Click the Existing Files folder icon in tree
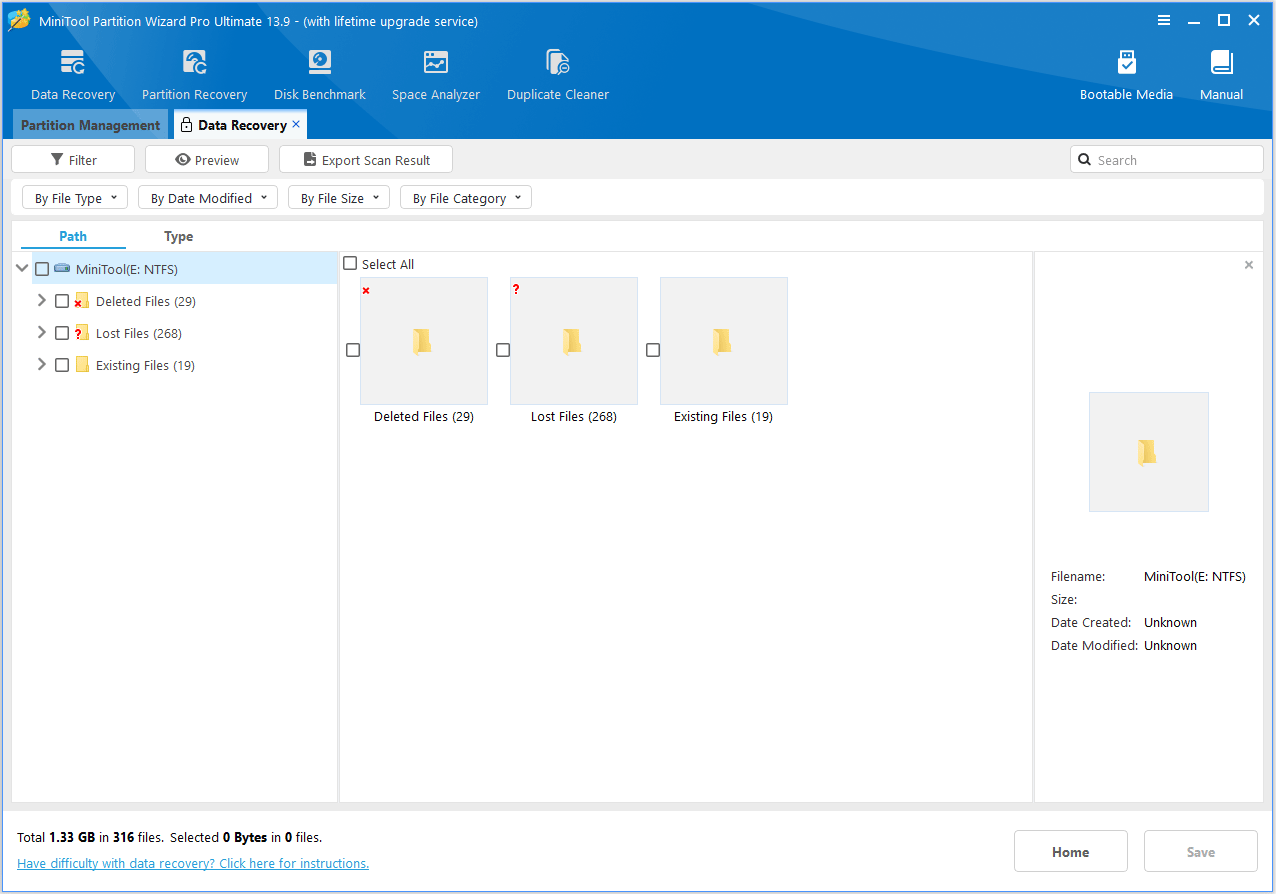The width and height of the screenshot is (1276, 894). coord(82,365)
